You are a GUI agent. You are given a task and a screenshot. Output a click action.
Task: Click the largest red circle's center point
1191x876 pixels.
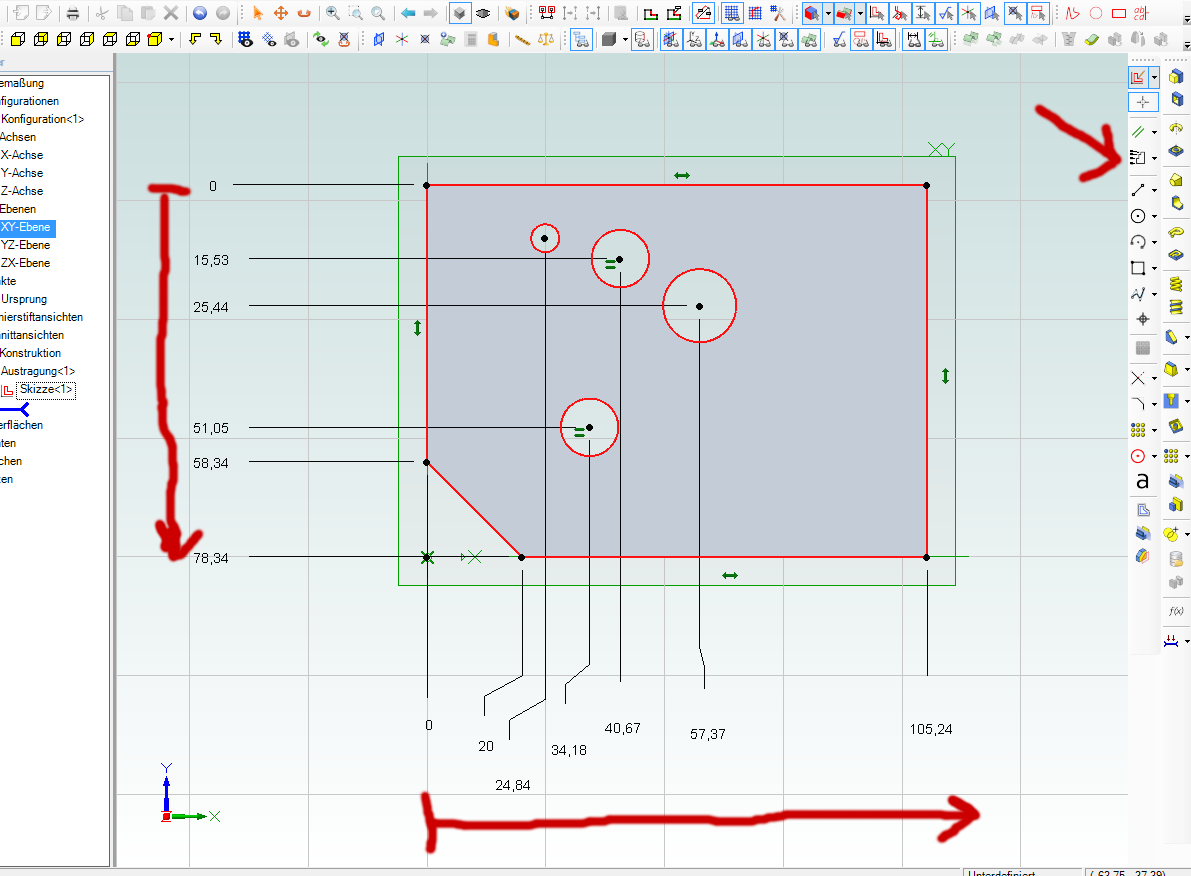click(700, 306)
